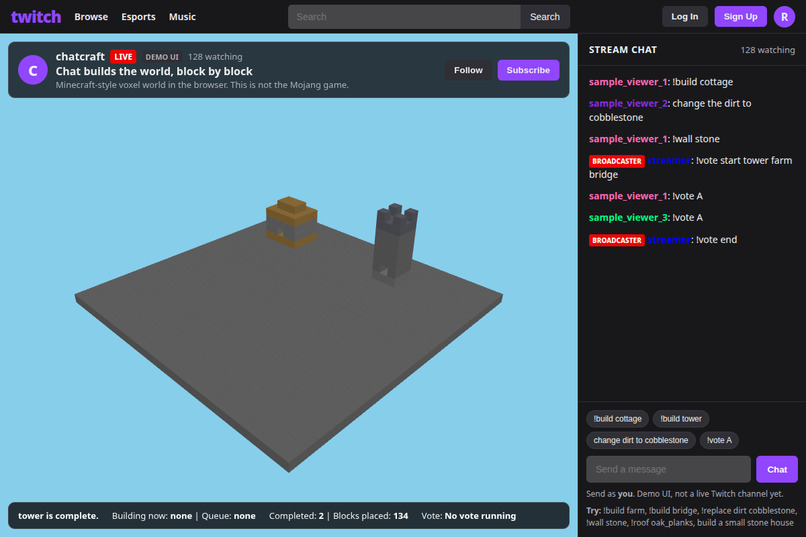The image size is (806, 537).
Task: Click the 'Completed: 2' status
Action: coord(297,516)
